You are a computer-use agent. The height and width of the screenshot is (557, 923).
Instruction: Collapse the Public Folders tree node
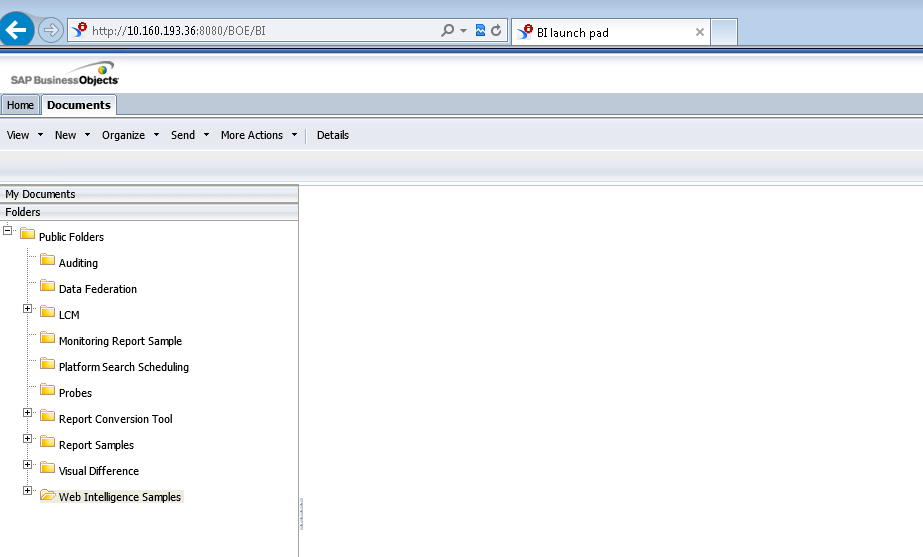pos(8,230)
